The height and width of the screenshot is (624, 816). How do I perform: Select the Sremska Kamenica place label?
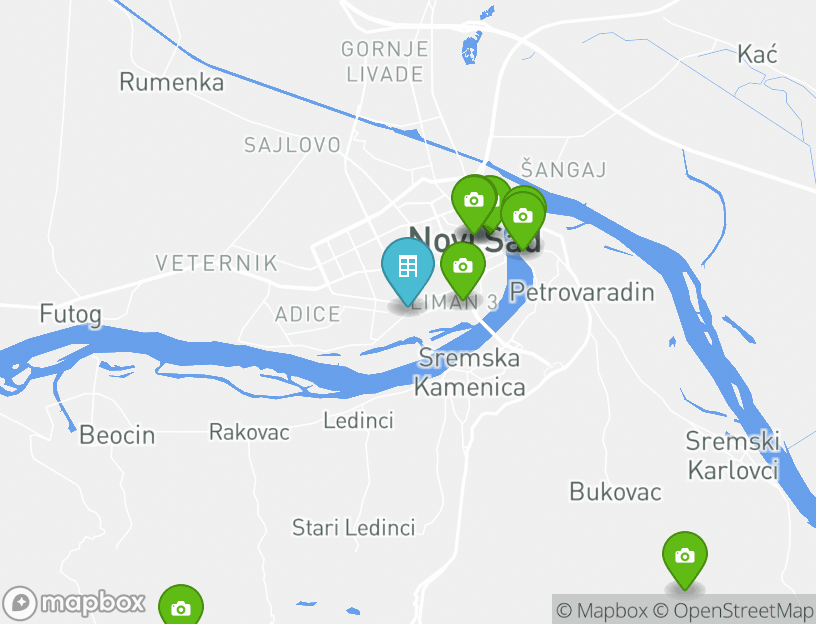click(469, 373)
